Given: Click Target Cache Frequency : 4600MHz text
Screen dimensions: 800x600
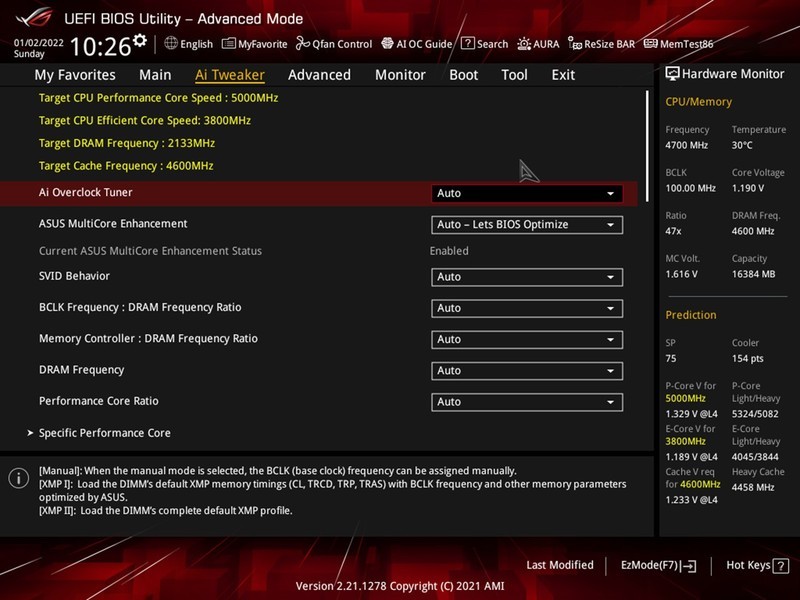Looking at the screenshot, I should (126, 166).
